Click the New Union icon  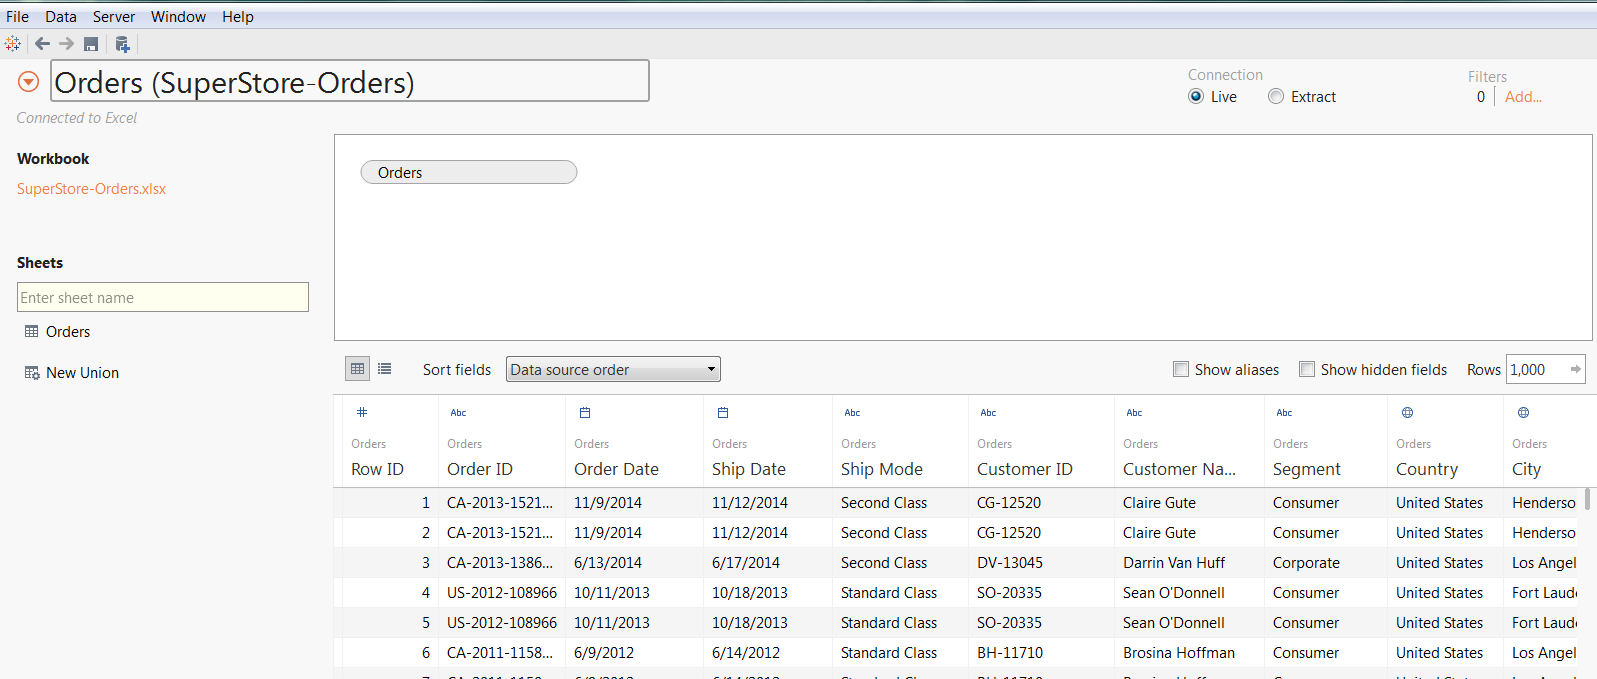(x=32, y=373)
